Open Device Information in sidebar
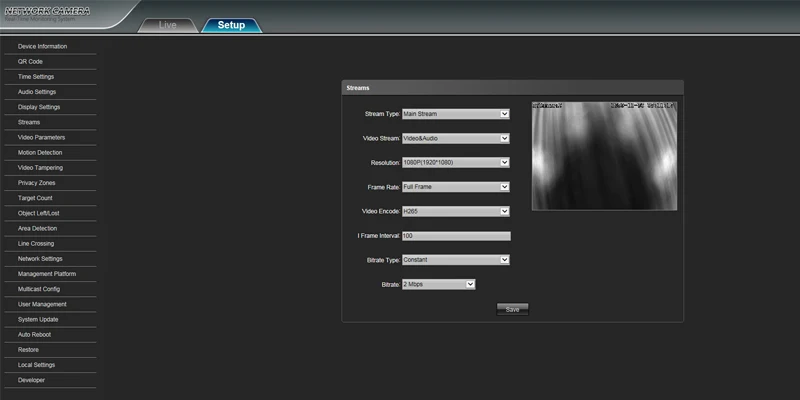Image resolution: width=800 pixels, height=400 pixels. pos(42,46)
